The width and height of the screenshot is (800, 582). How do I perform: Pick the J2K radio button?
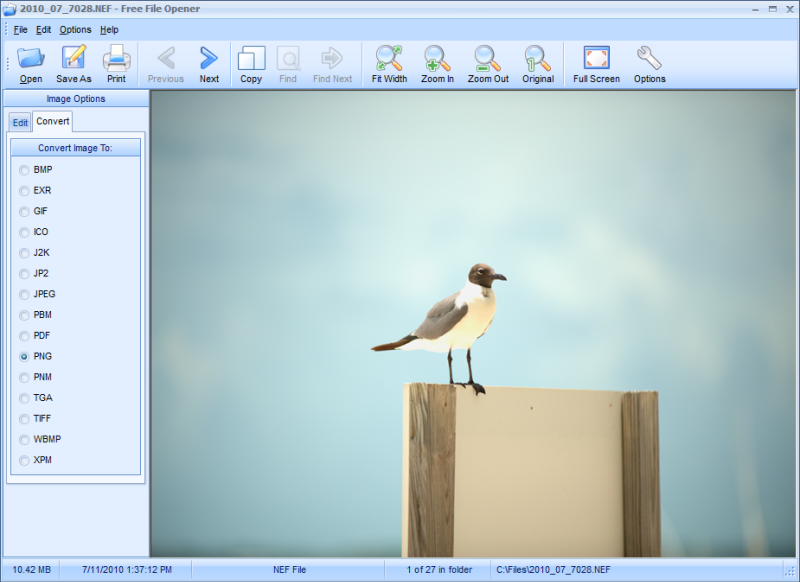(24, 253)
